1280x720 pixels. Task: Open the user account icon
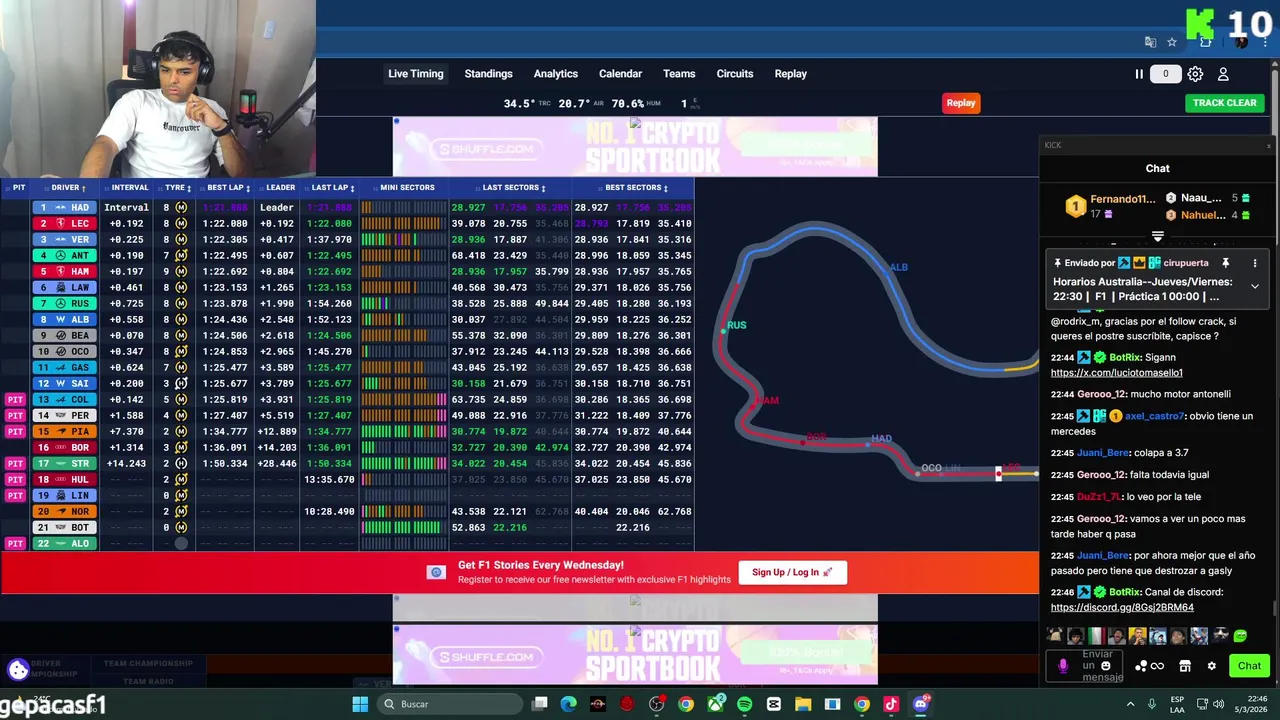click(x=1223, y=74)
